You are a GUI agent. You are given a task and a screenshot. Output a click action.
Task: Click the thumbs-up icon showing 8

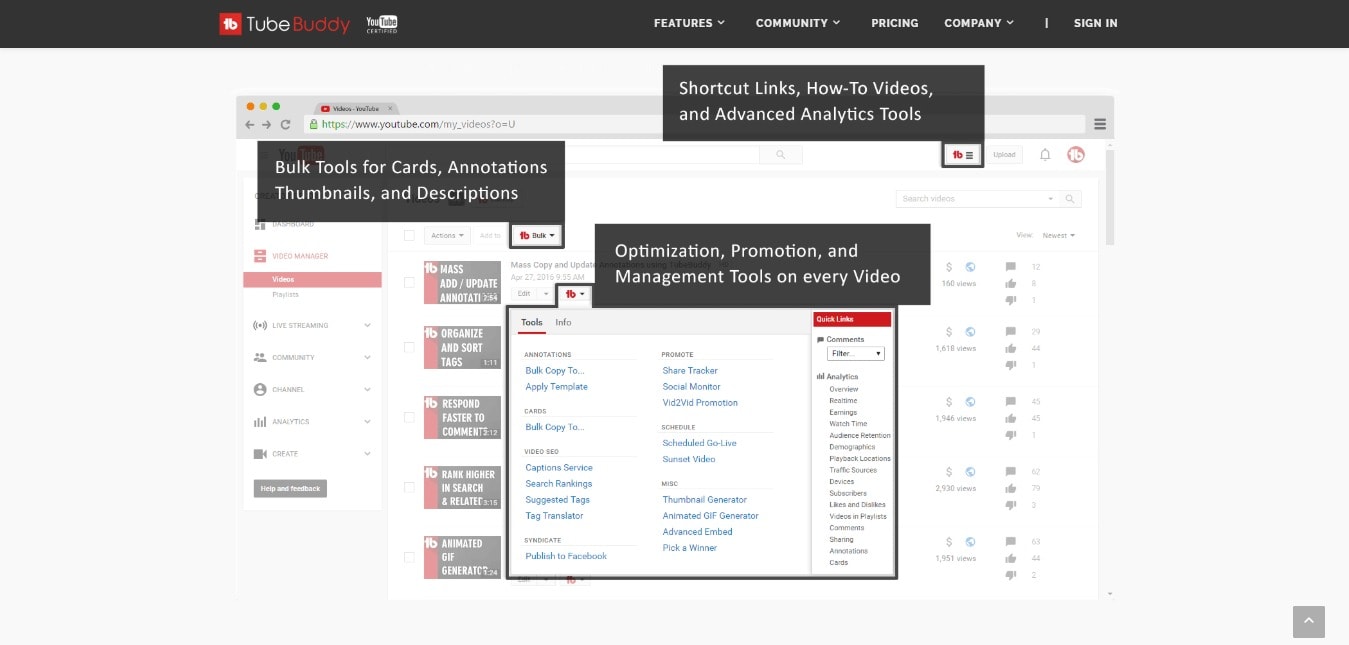click(x=1011, y=283)
